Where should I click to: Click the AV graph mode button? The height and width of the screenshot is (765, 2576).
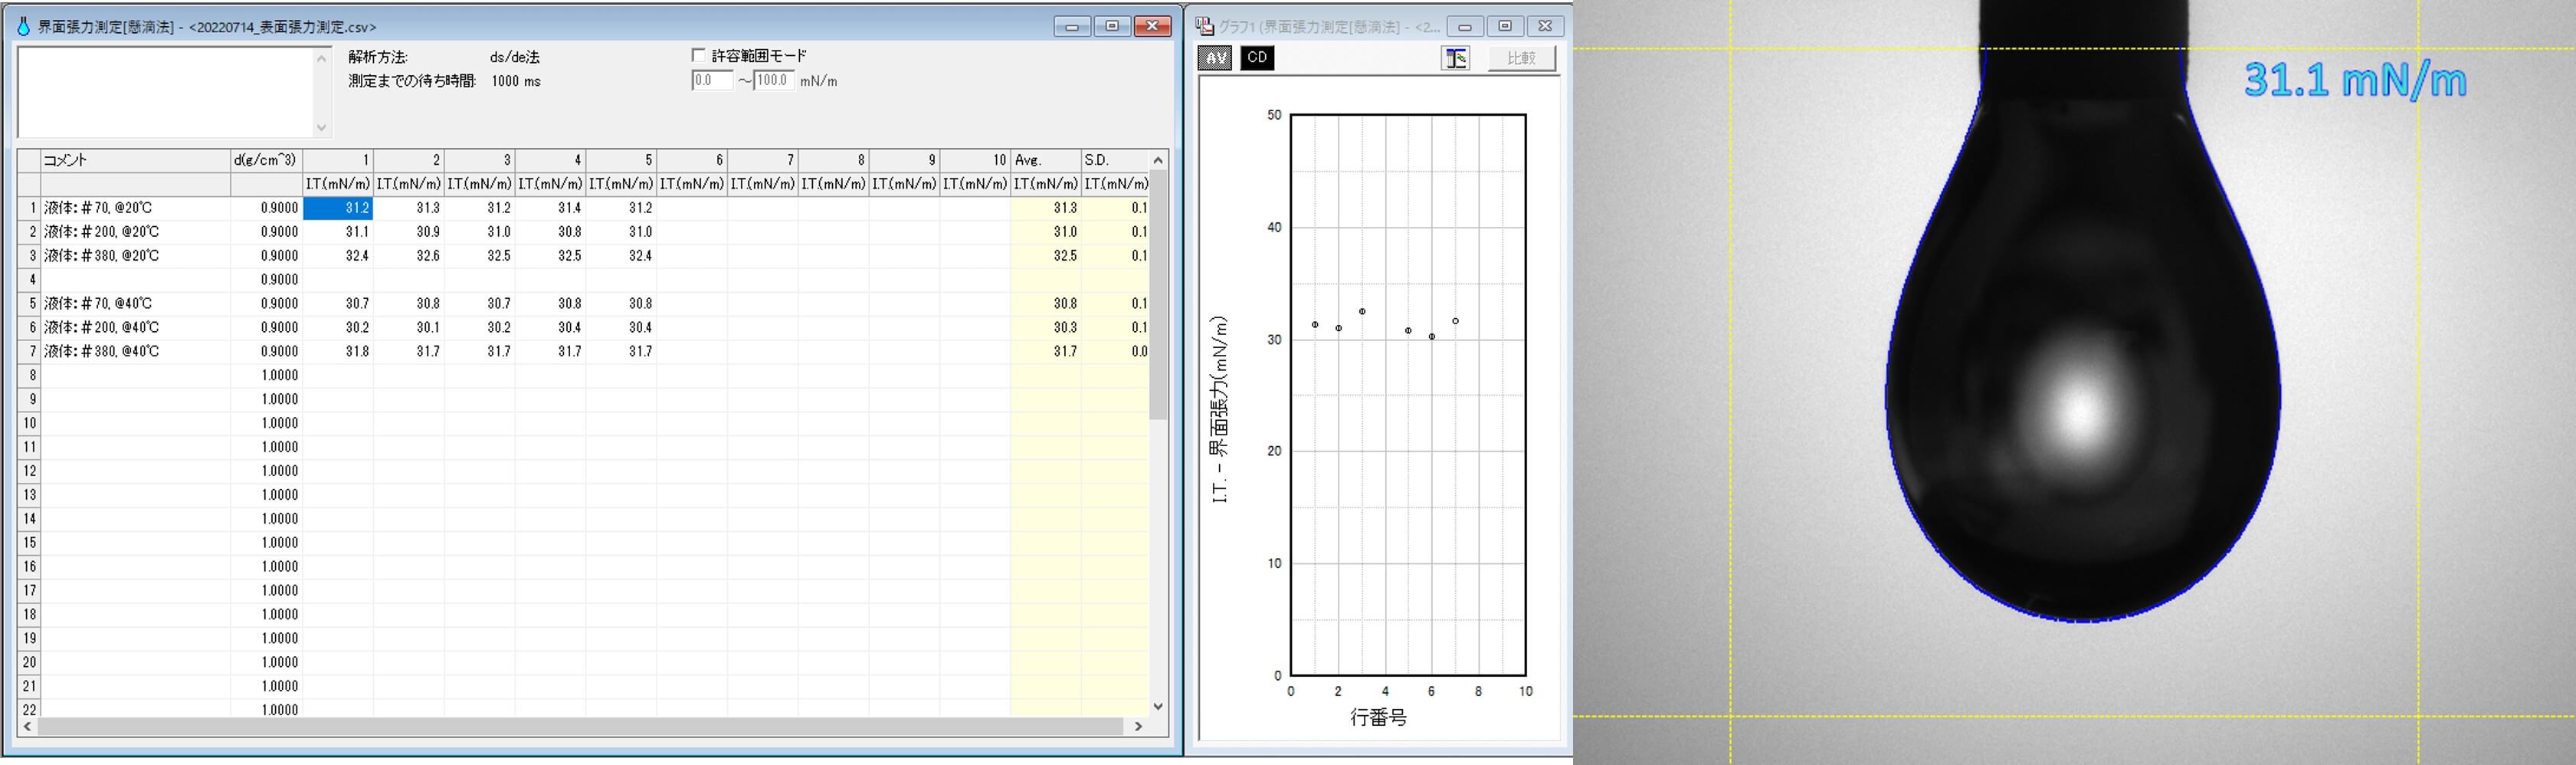point(1214,58)
